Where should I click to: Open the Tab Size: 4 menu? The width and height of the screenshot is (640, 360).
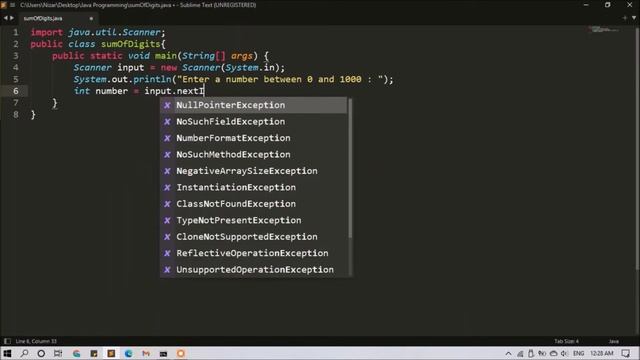(567, 341)
